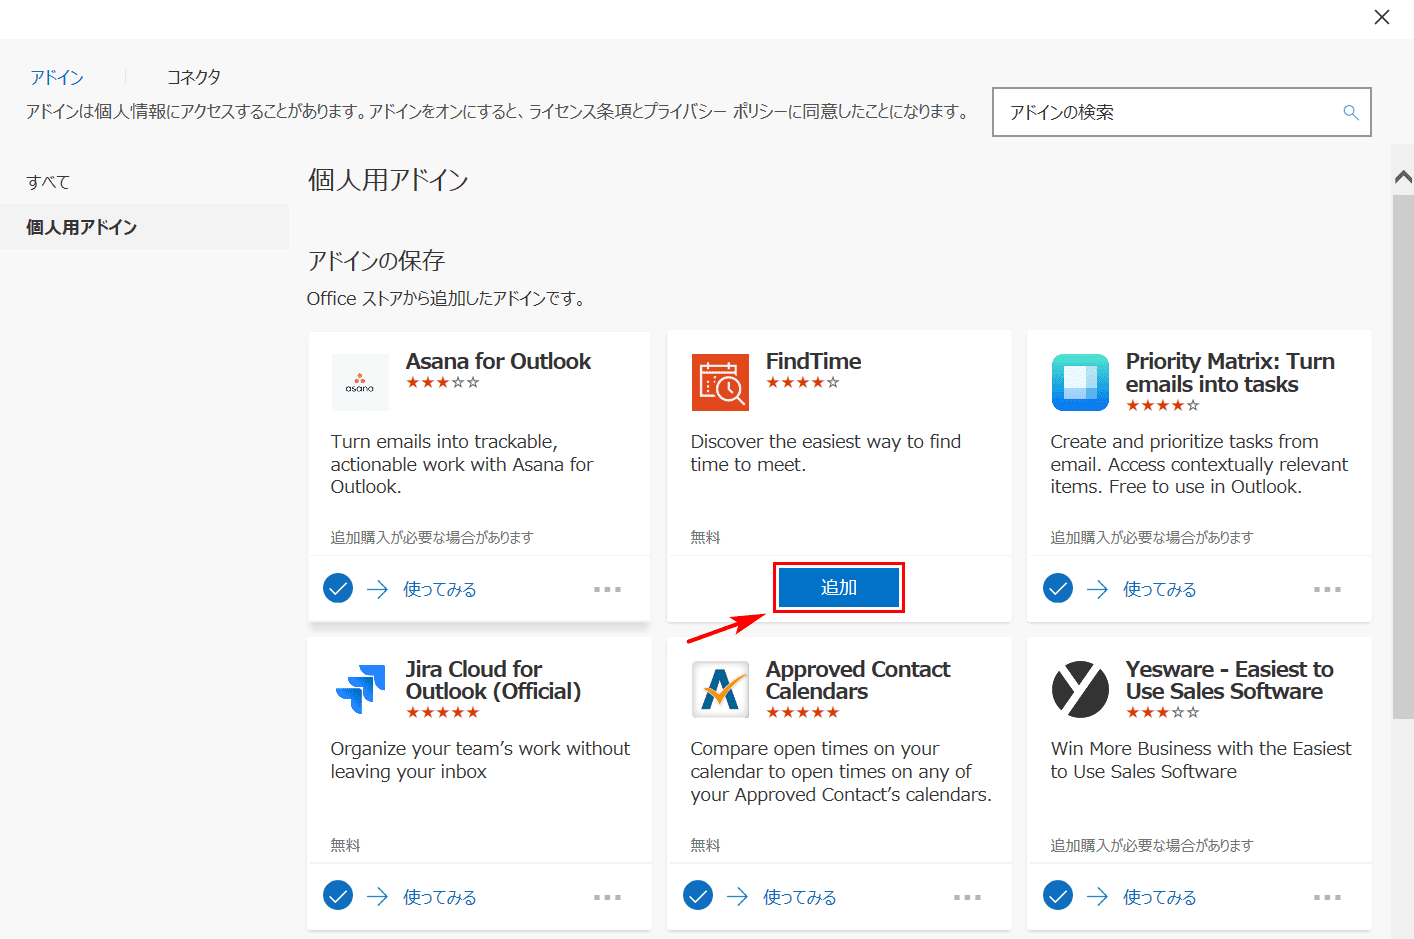Click the arrow icon in Priority Matrix card
The image size is (1414, 939).
click(x=1097, y=589)
